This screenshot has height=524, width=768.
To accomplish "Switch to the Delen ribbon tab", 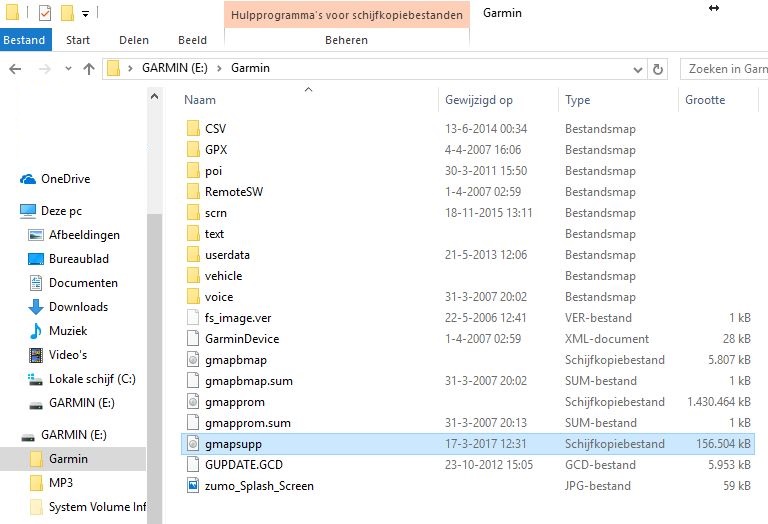I will coord(134,40).
